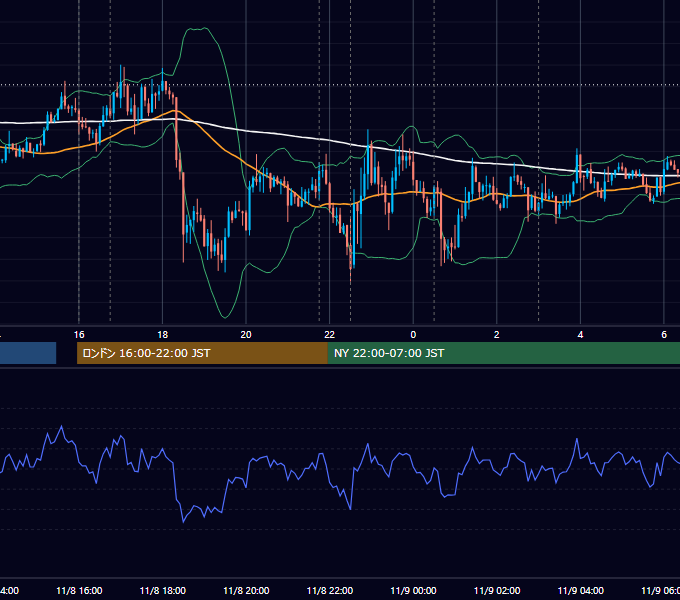Image resolution: width=680 pixels, height=600 pixels.
Task: Select the 6 hour label on upper axis
Action: click(x=664, y=335)
